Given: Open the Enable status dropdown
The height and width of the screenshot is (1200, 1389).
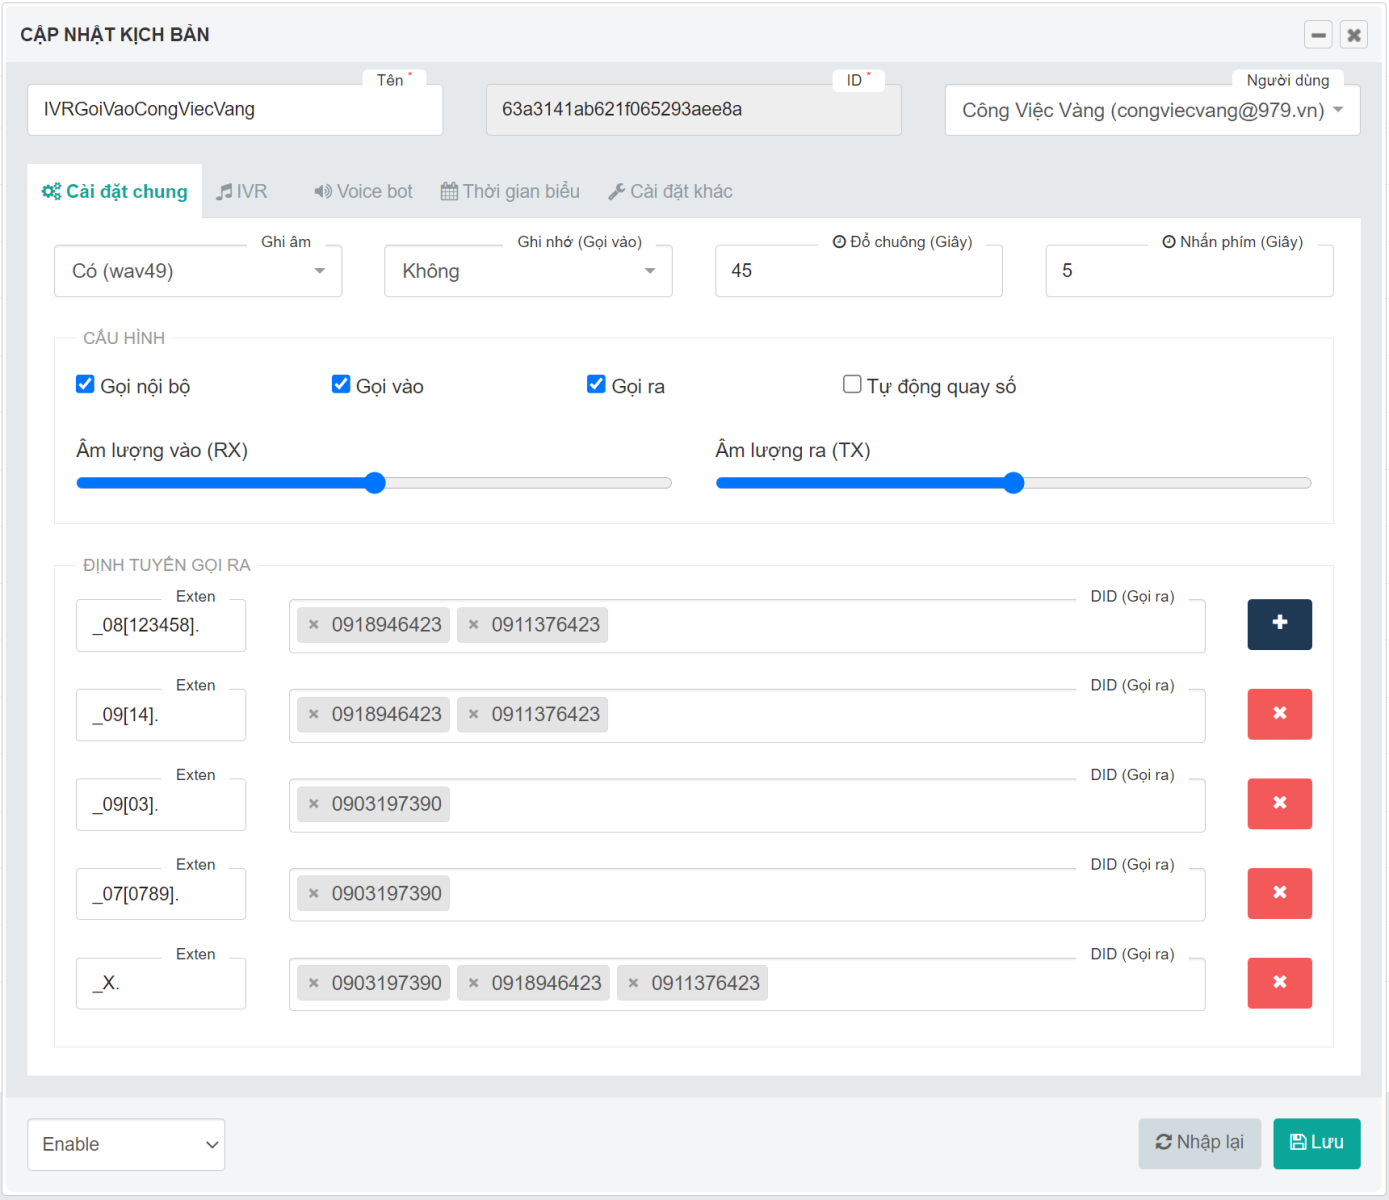Looking at the screenshot, I should point(126,1144).
